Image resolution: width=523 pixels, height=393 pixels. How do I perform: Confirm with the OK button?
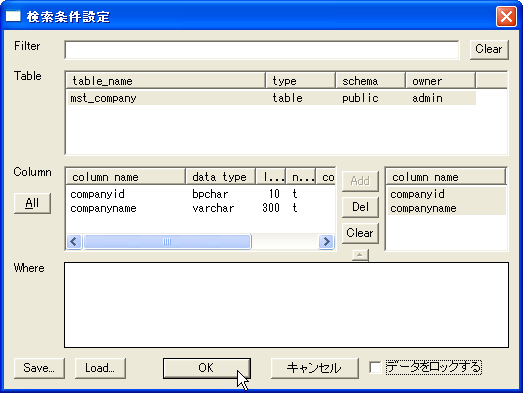point(207,368)
